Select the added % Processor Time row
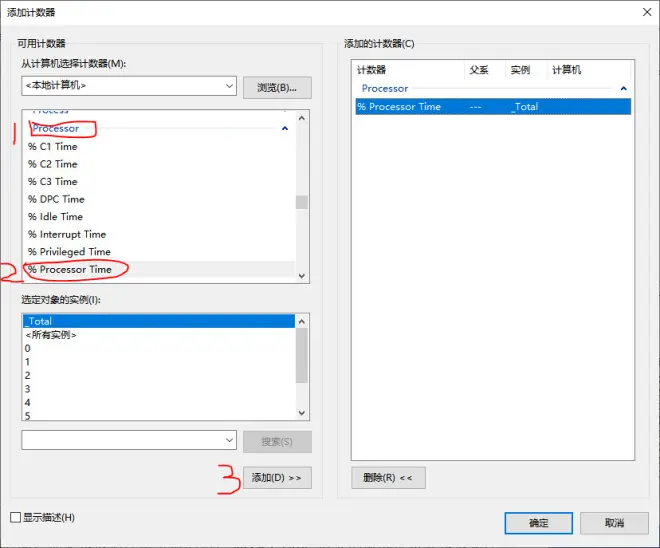Screen dimensions: 660x548 493,106
